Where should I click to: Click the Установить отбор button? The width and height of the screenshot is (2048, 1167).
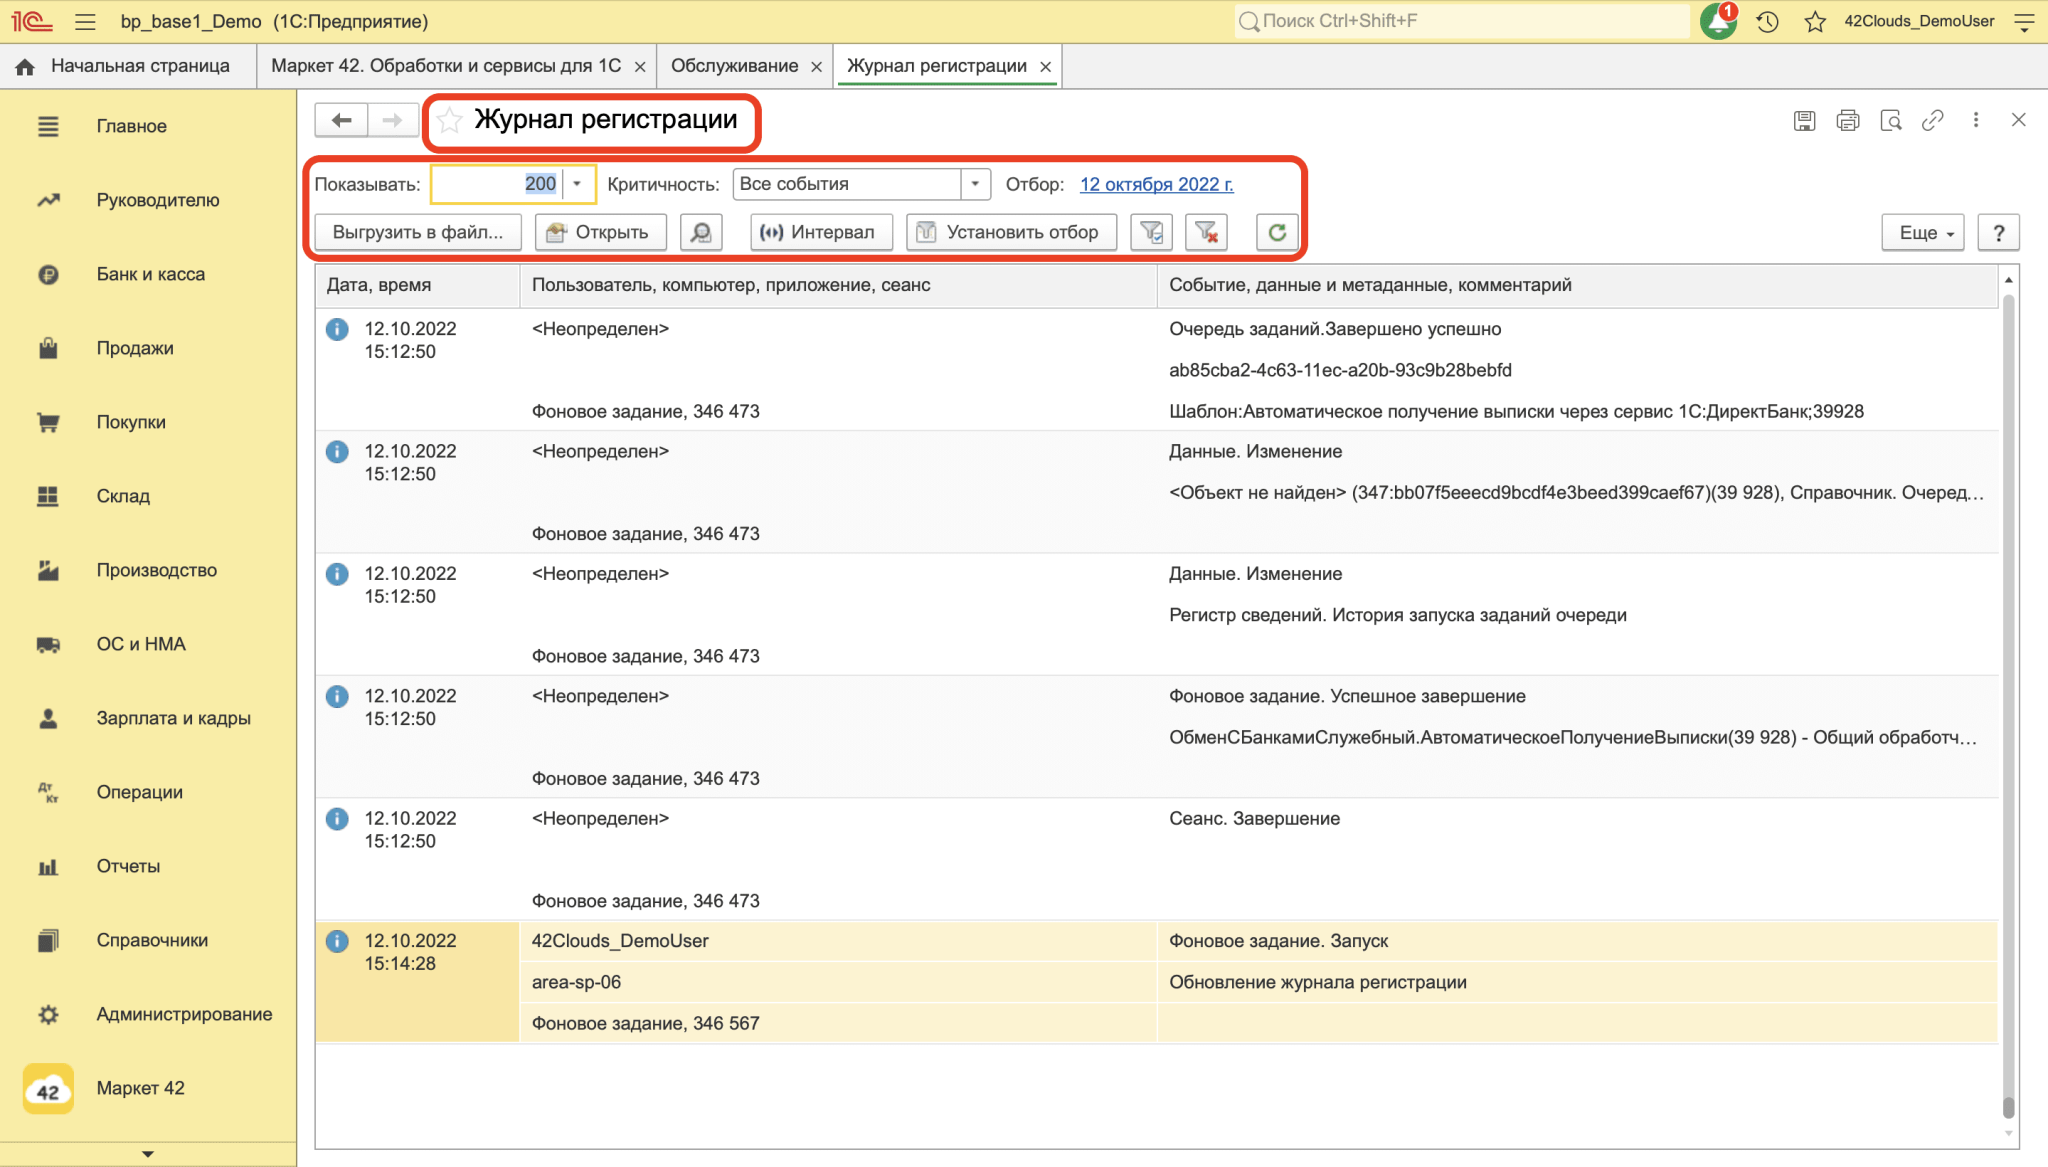pos(1010,232)
